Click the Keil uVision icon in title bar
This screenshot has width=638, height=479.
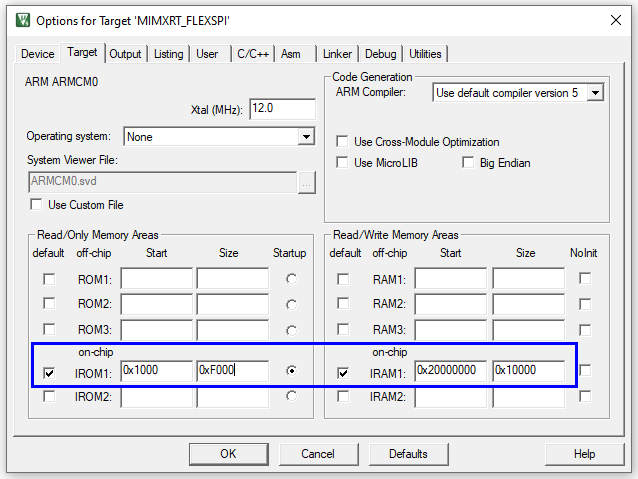pyautogui.click(x=23, y=20)
